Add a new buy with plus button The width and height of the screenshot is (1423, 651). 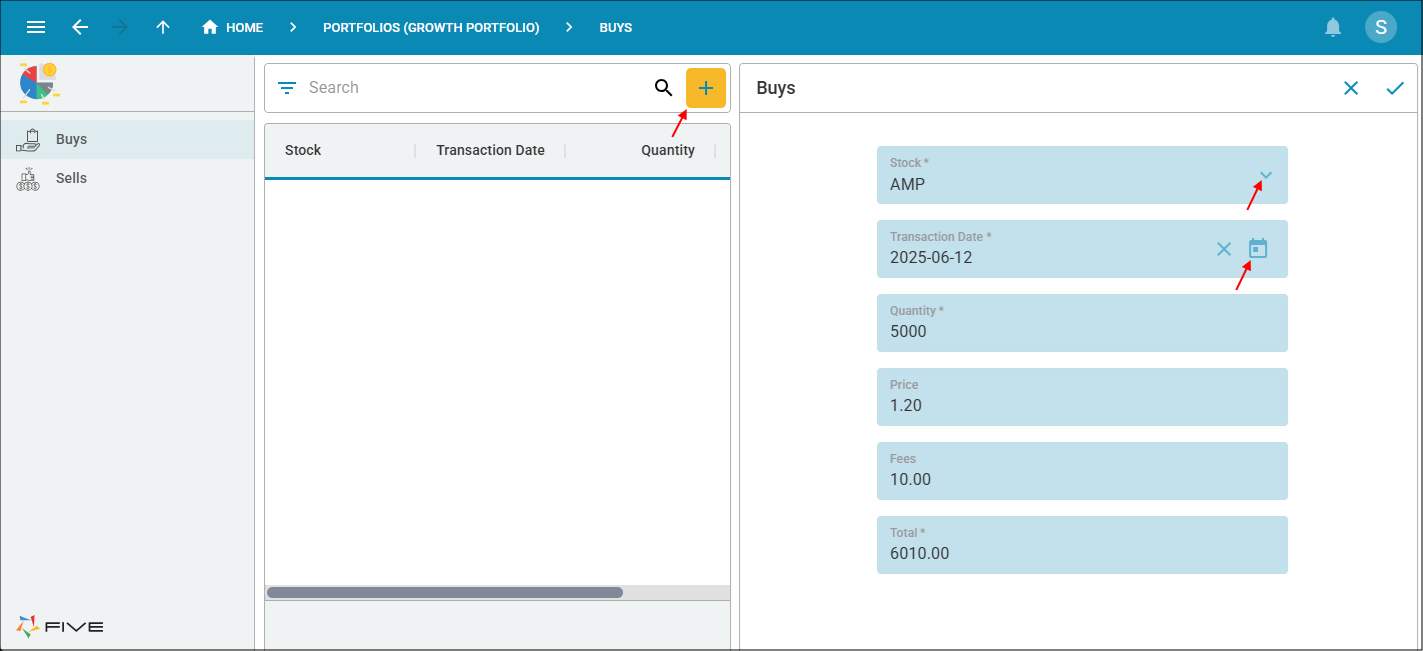(706, 88)
